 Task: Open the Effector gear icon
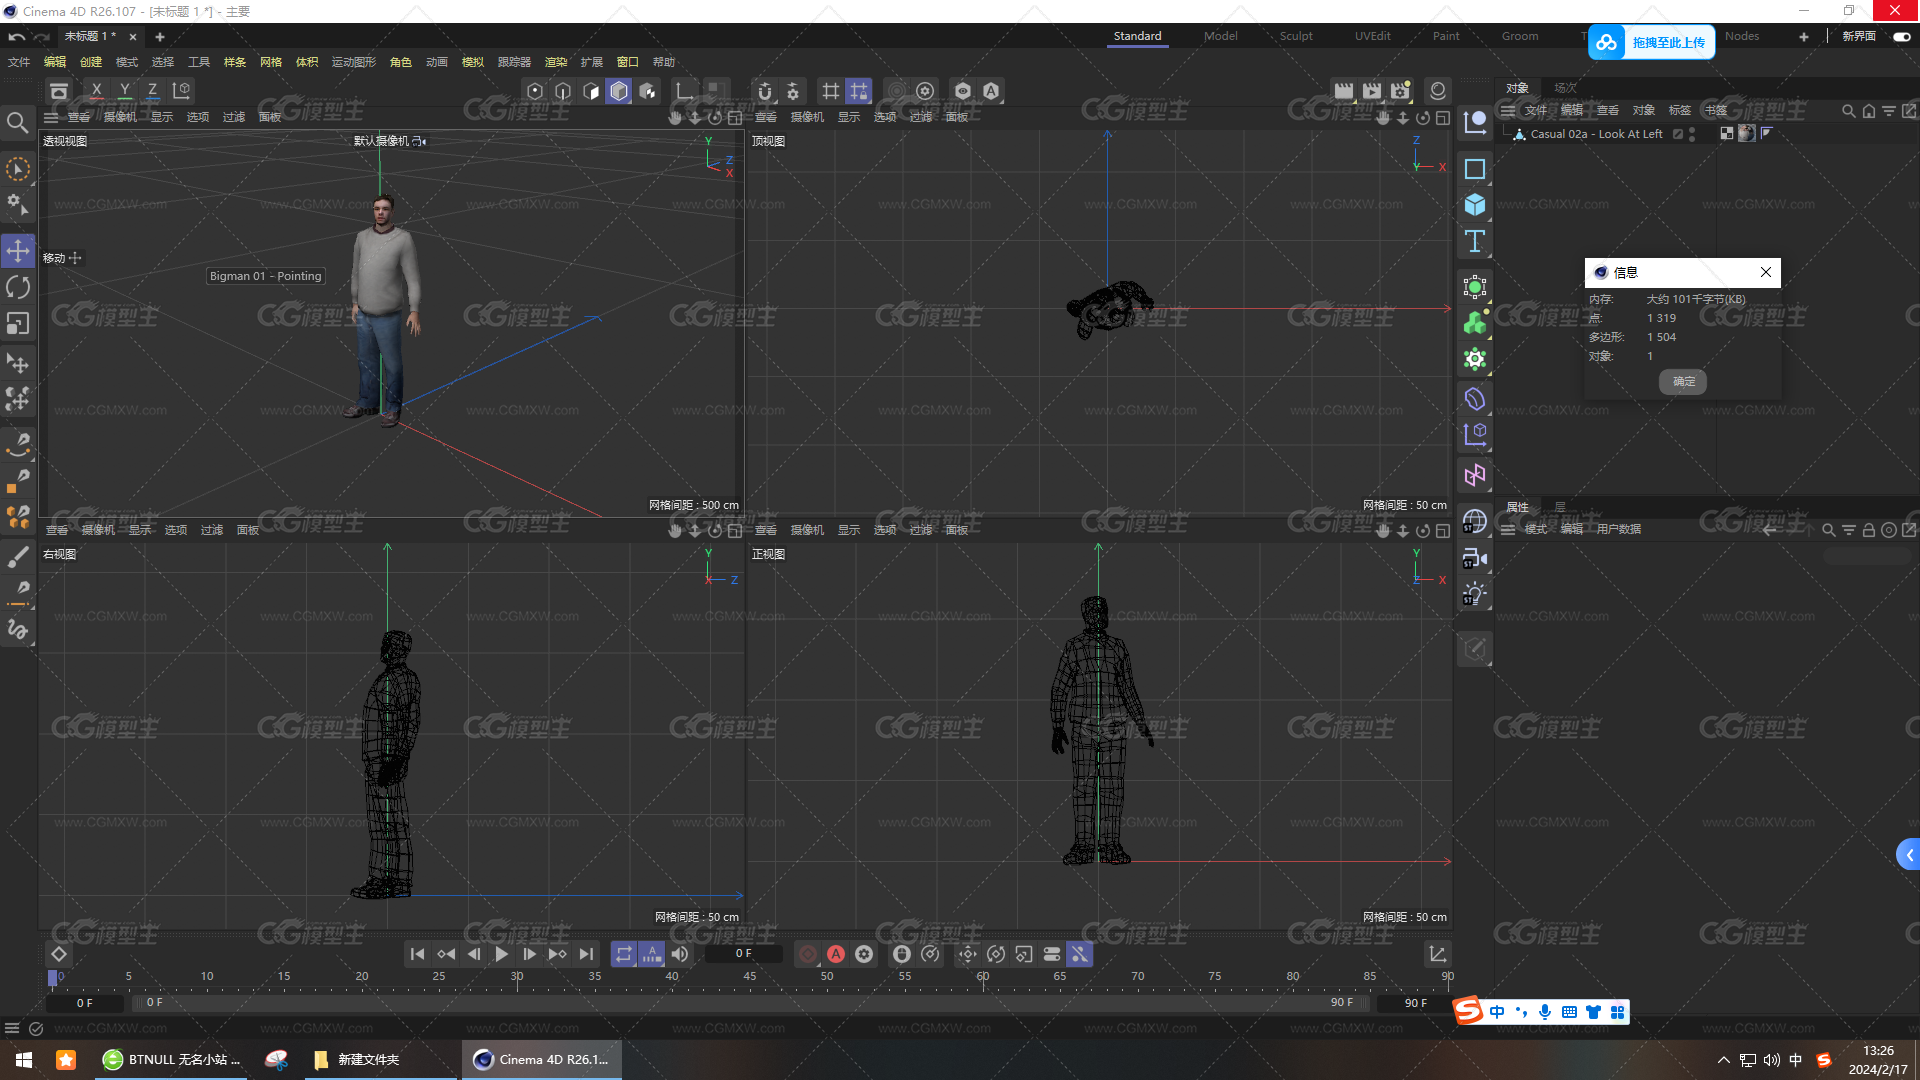point(1475,359)
